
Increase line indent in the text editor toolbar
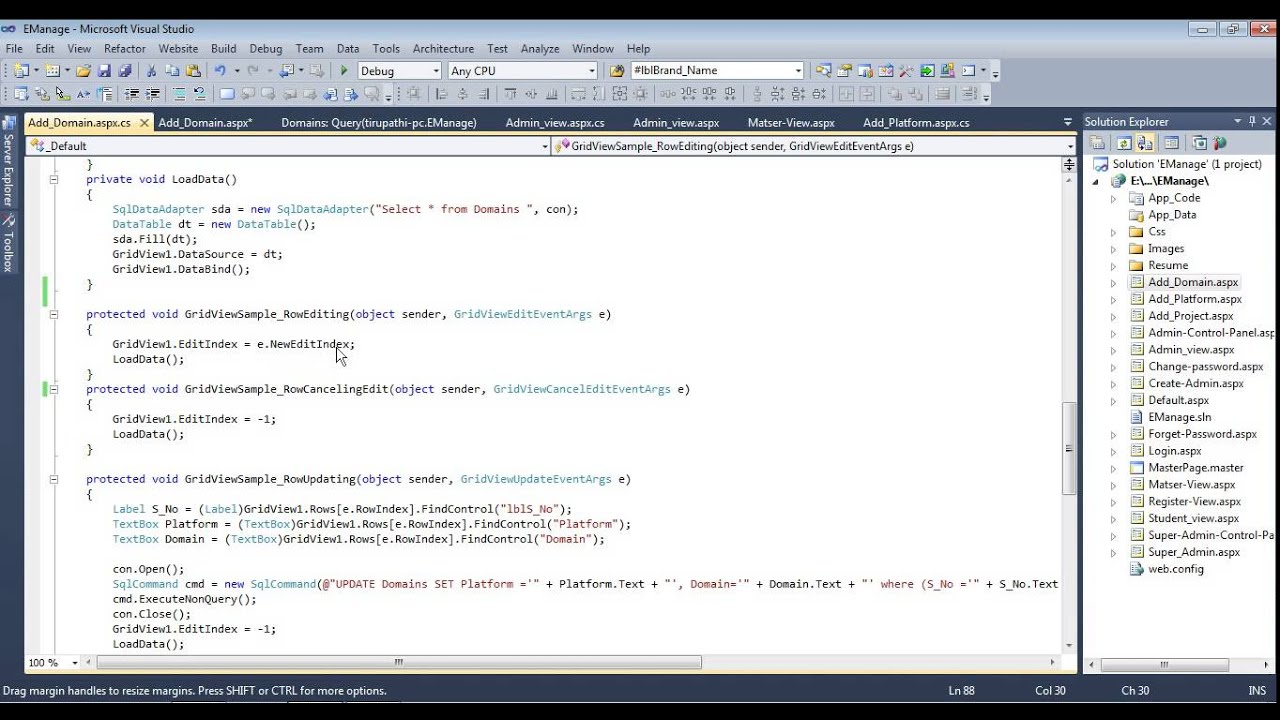pyautogui.click(x=152, y=94)
